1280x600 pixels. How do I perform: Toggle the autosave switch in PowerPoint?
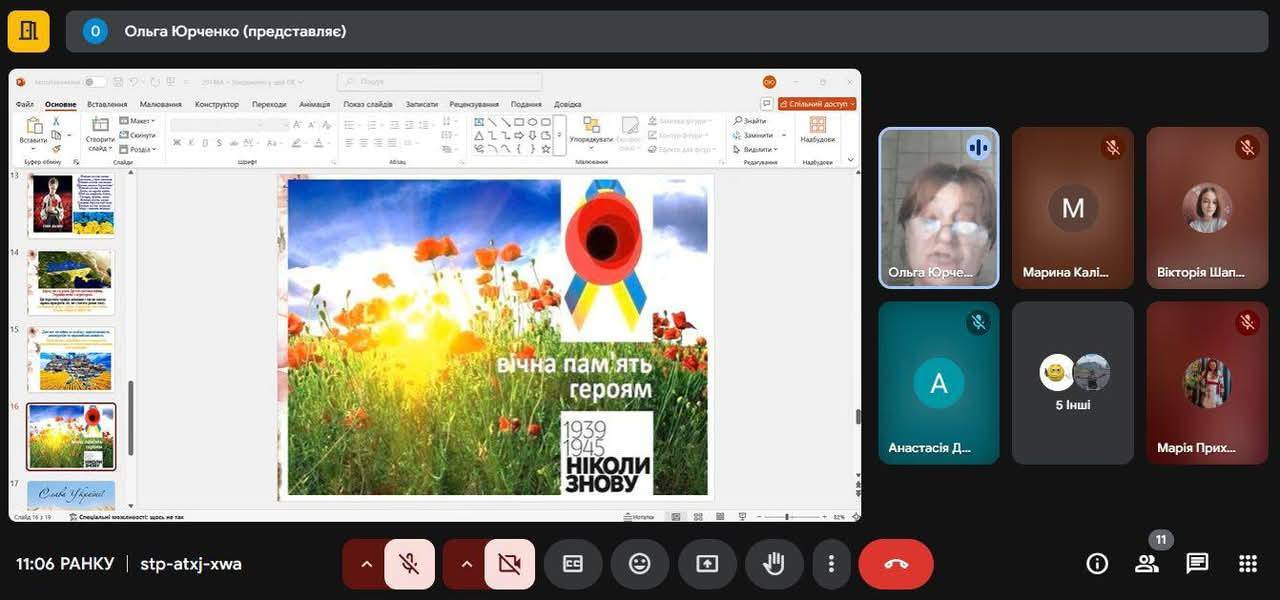(x=94, y=82)
